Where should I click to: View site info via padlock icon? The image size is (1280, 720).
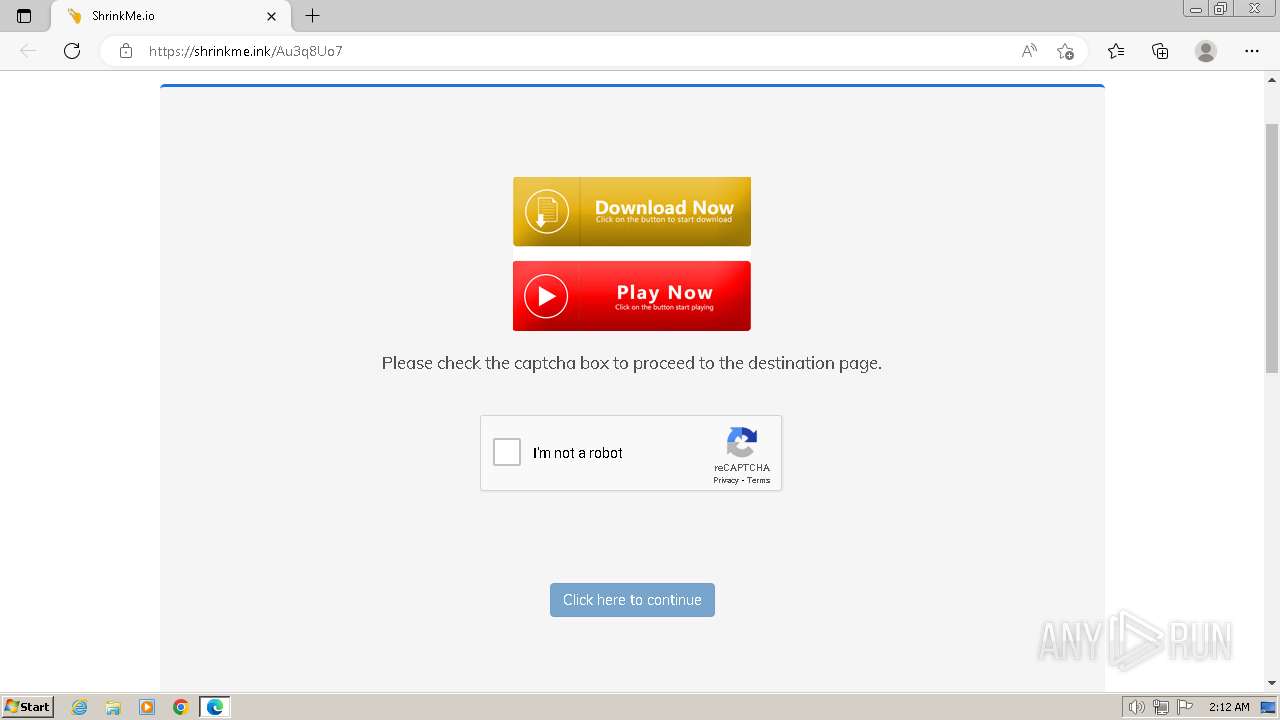pyautogui.click(x=126, y=51)
